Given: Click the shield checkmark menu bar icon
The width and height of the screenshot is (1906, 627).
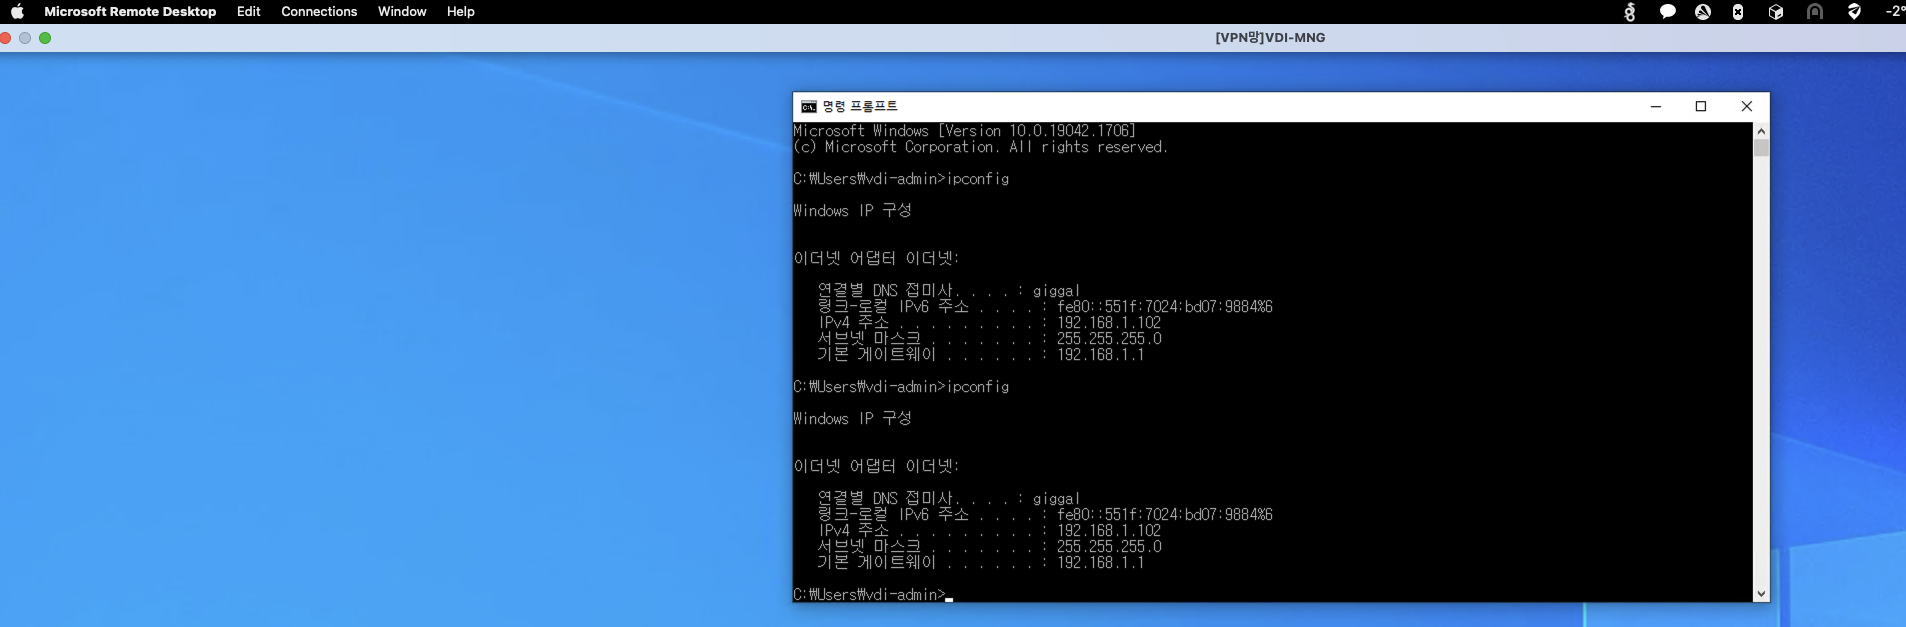Looking at the screenshot, I should [x=1854, y=12].
